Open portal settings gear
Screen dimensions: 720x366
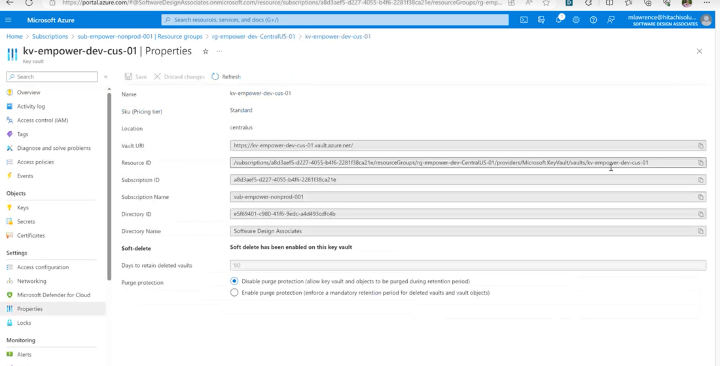pyautogui.click(x=576, y=20)
